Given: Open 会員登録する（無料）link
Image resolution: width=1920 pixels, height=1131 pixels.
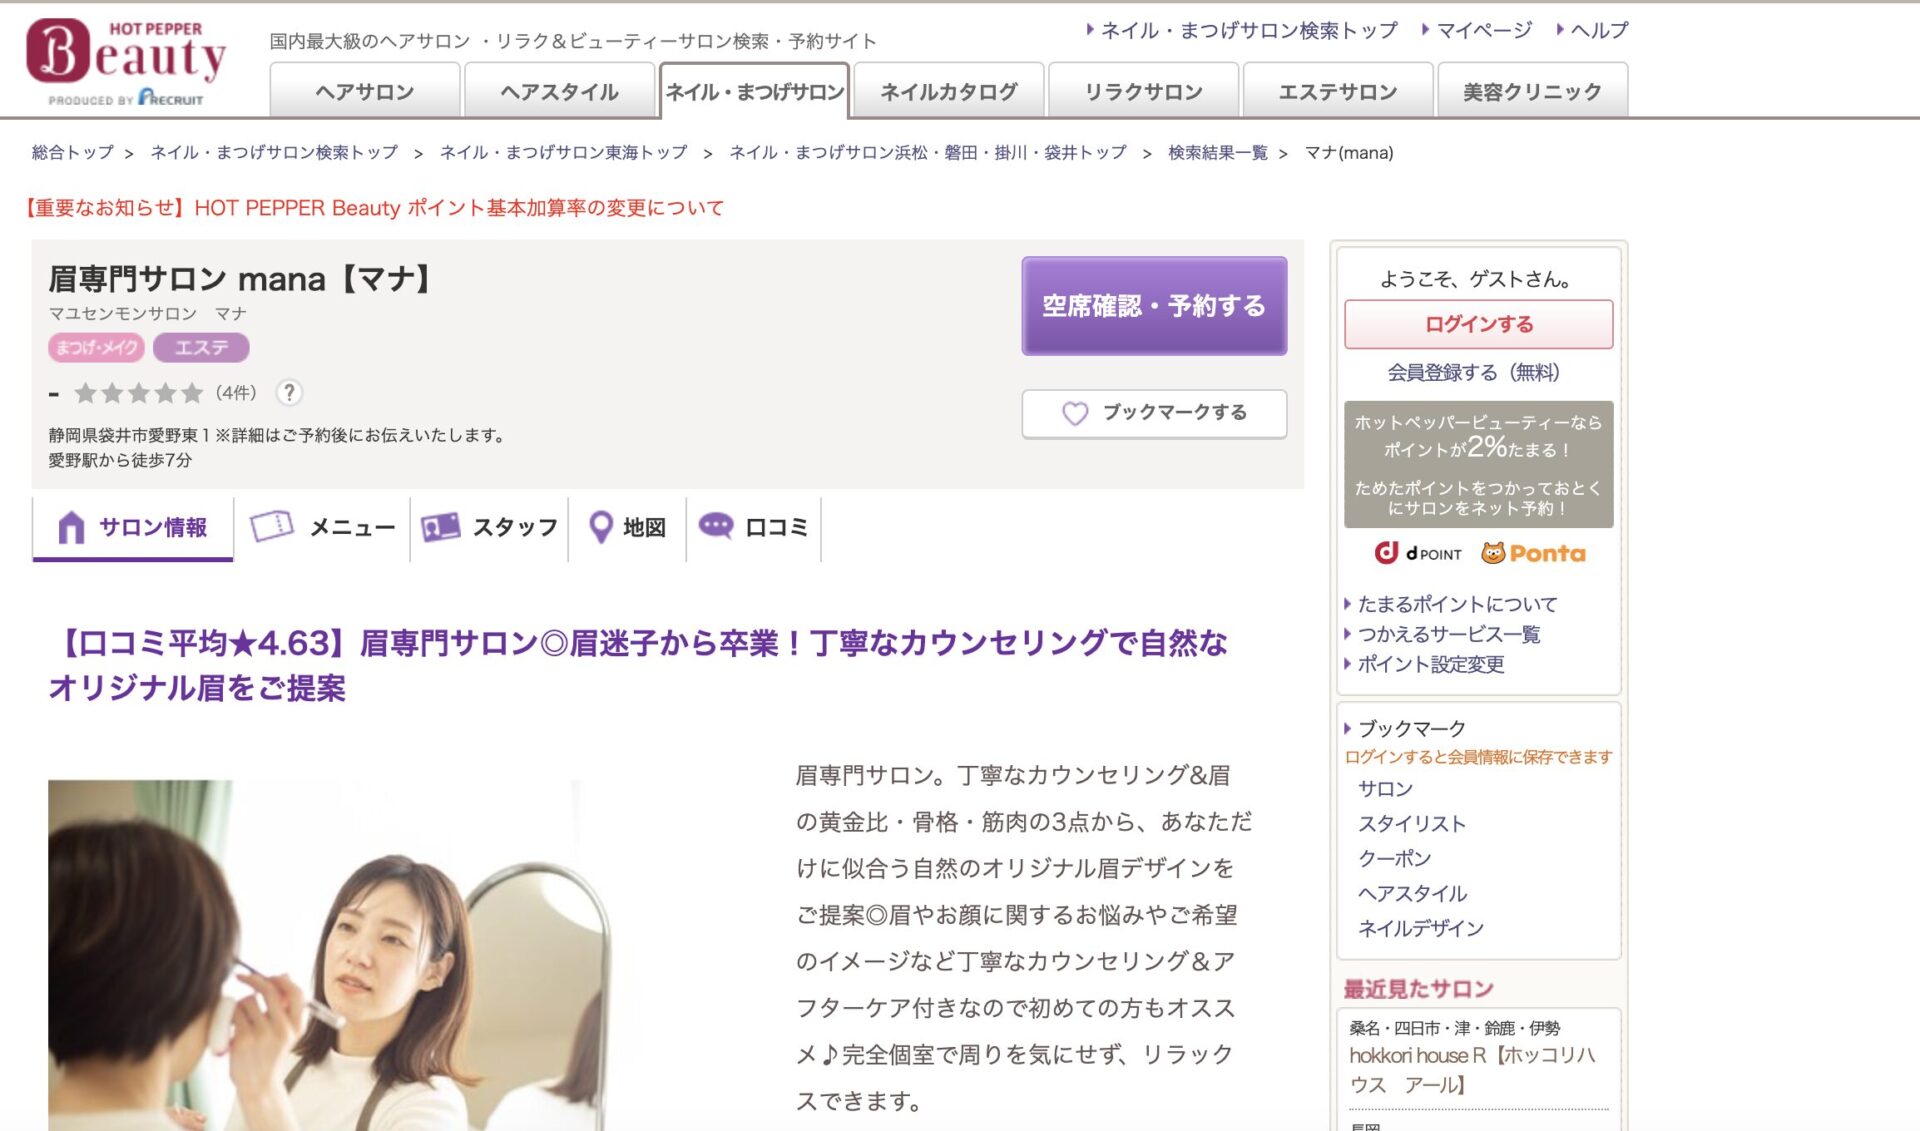Looking at the screenshot, I should [x=1473, y=373].
